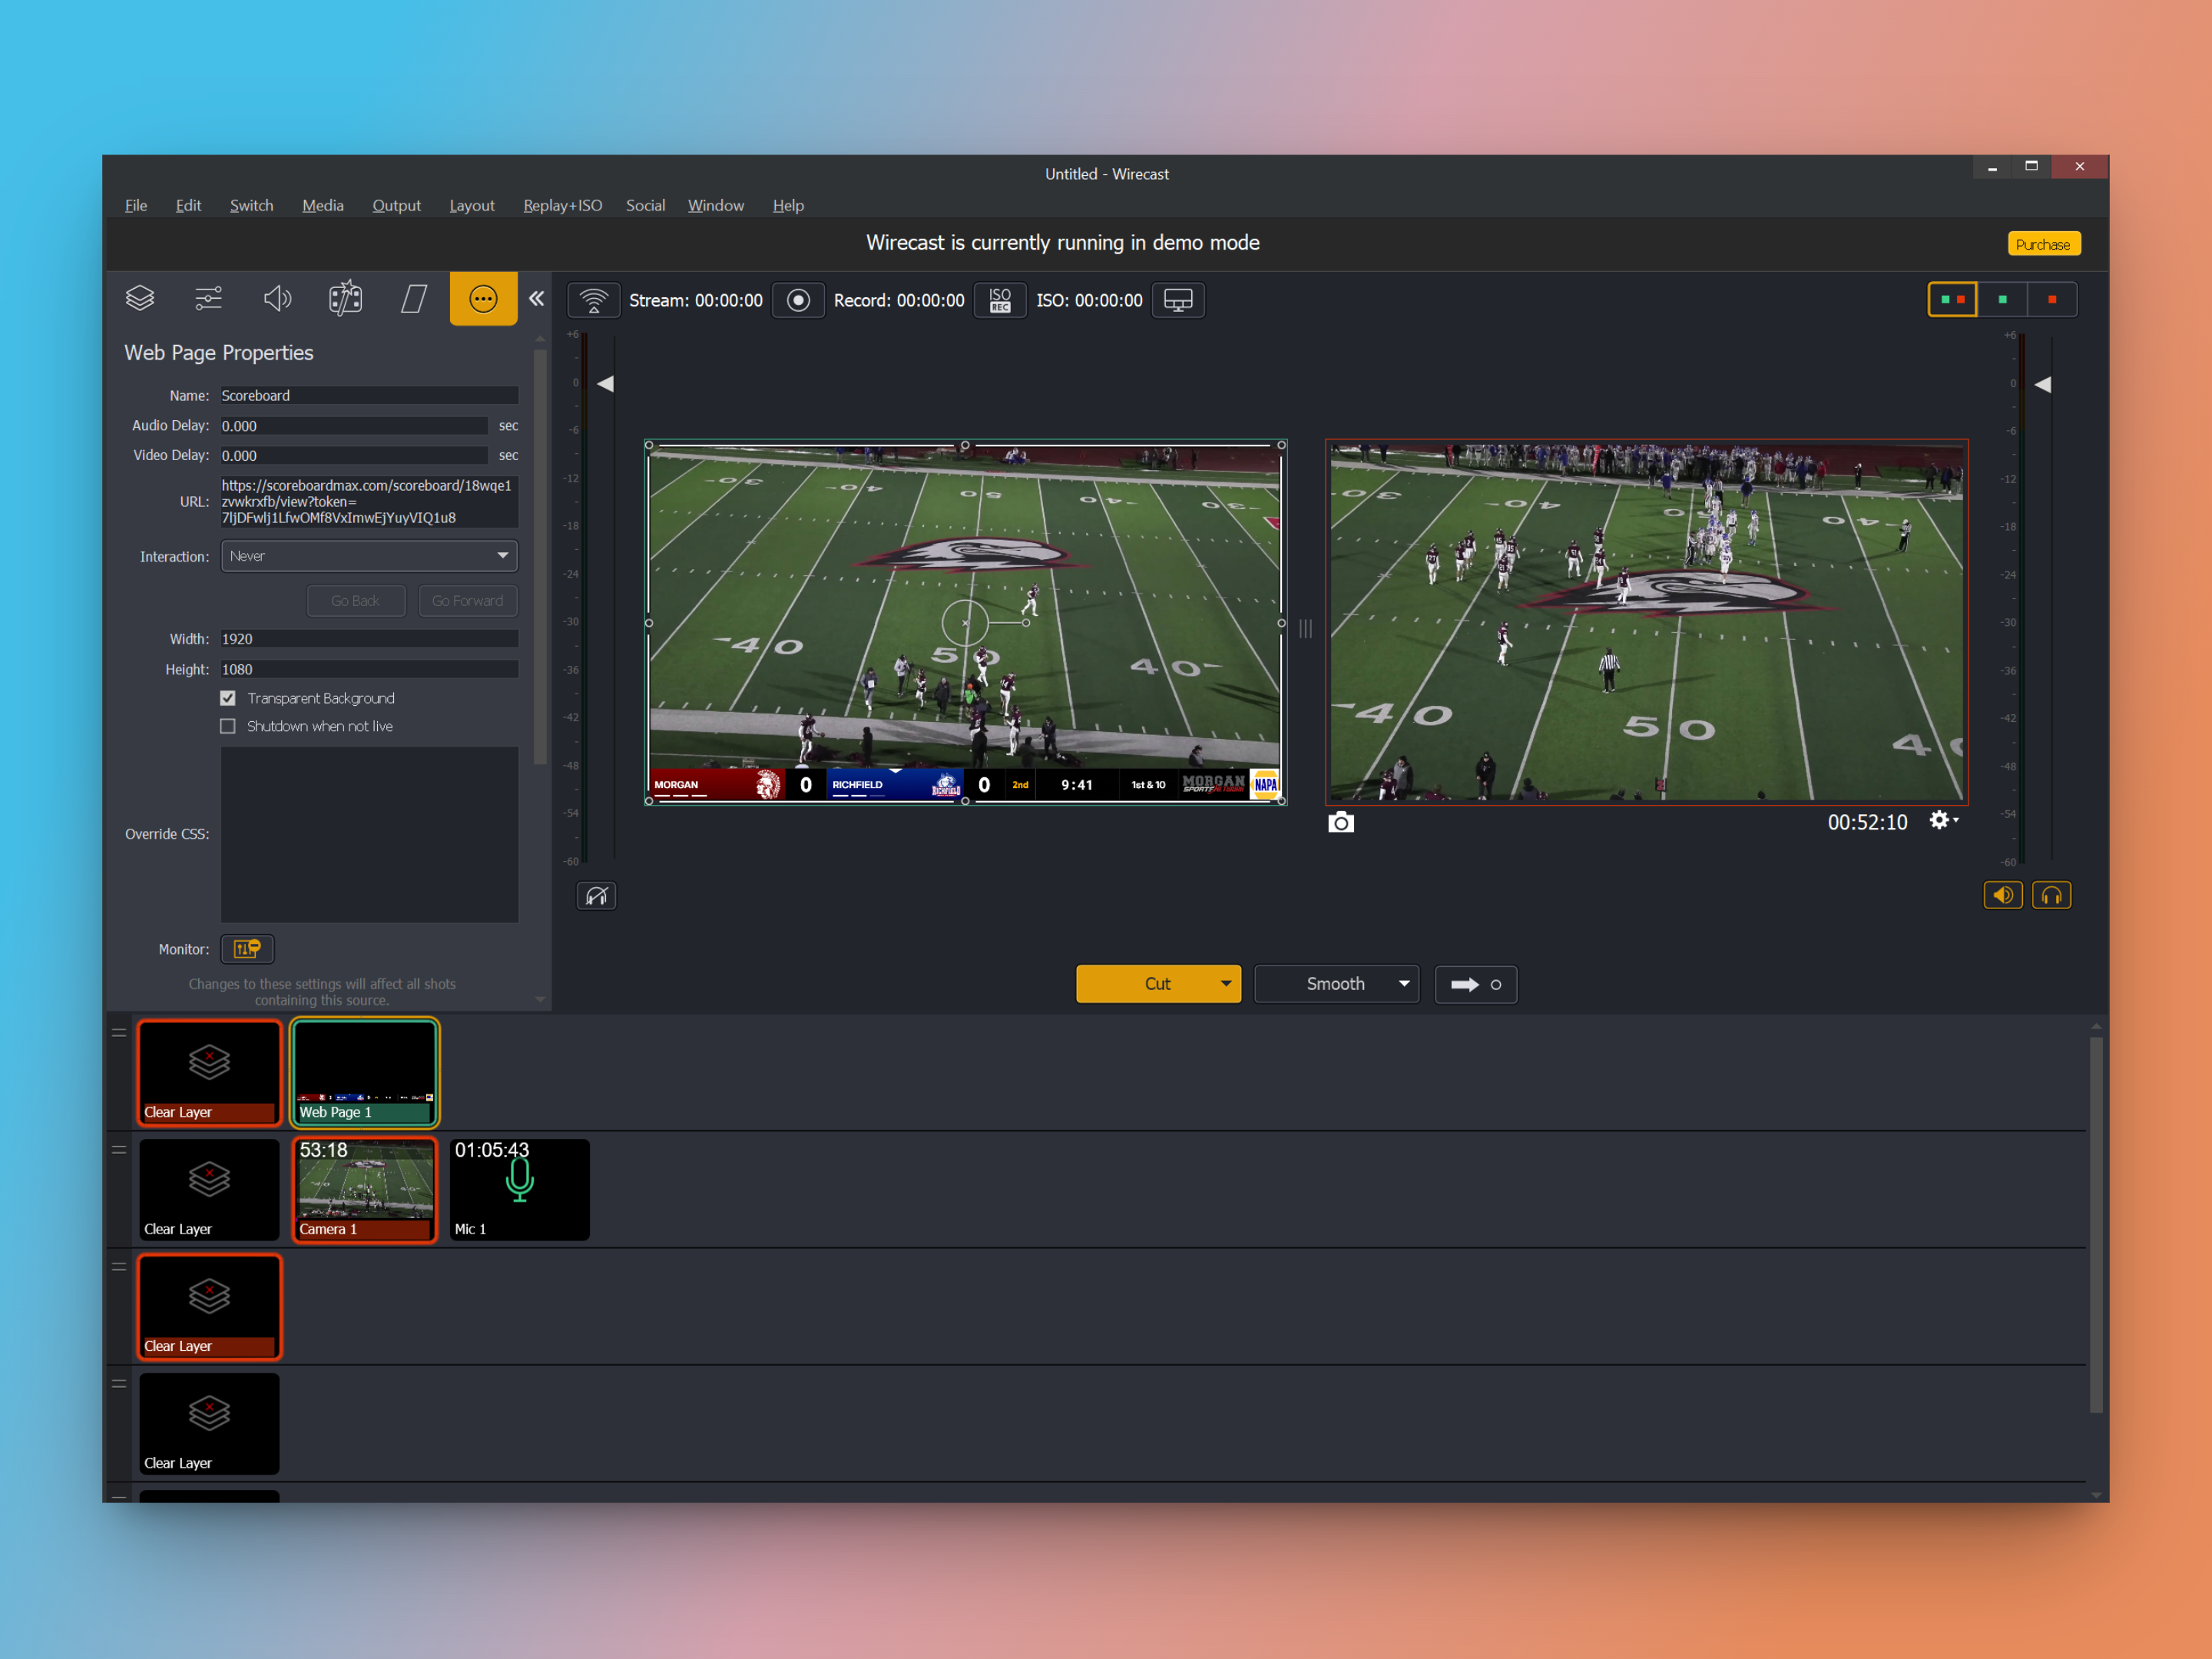Open the Social menu
Viewport: 2212px width, 1659px height.
tap(645, 205)
